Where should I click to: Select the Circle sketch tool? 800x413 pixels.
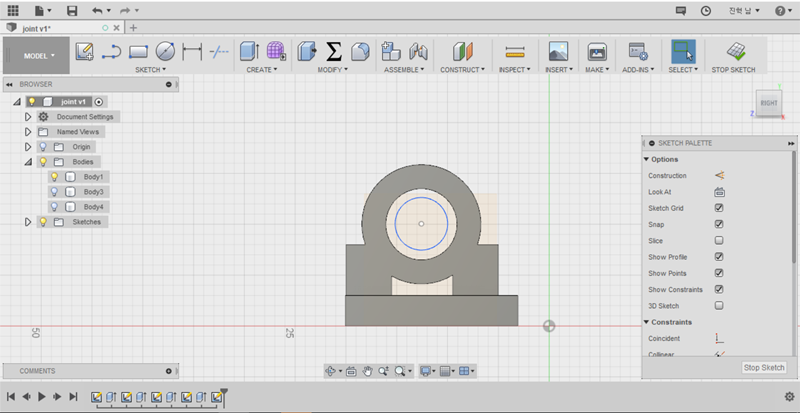[x=165, y=51]
